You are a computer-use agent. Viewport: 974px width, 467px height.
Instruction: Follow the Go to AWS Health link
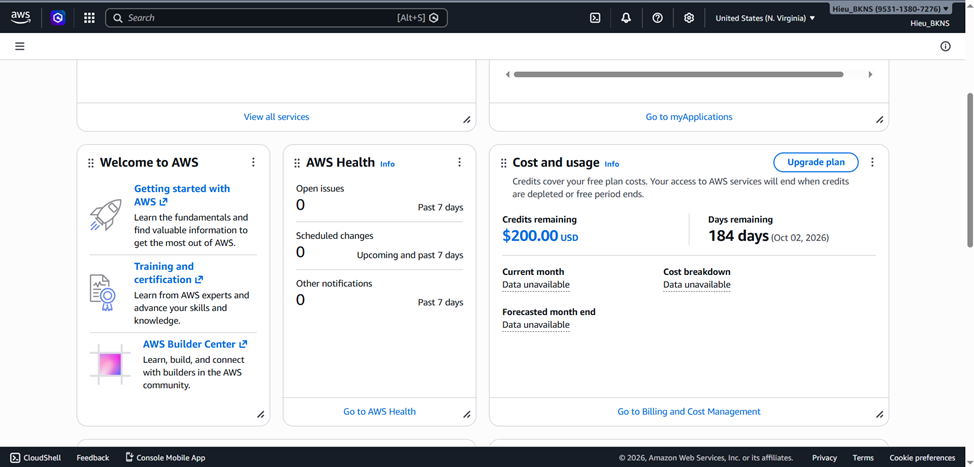click(x=380, y=412)
